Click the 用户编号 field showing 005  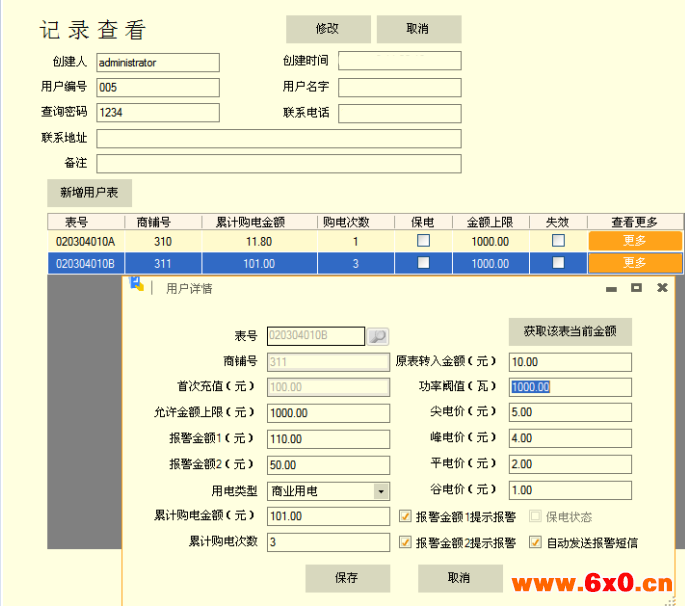[158, 87]
